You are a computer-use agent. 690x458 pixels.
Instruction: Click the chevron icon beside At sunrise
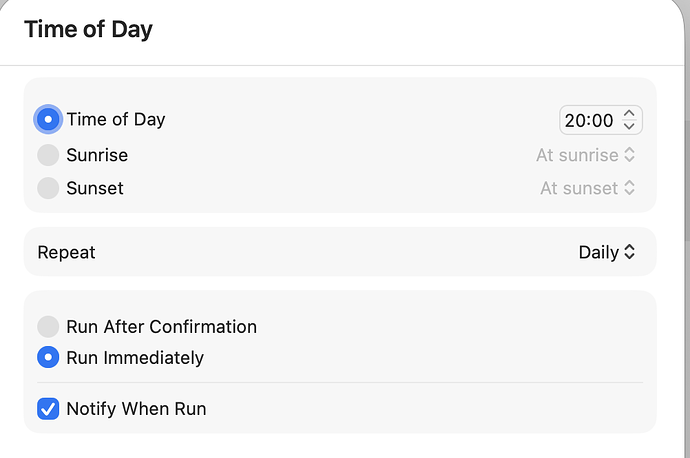pyautogui.click(x=629, y=155)
